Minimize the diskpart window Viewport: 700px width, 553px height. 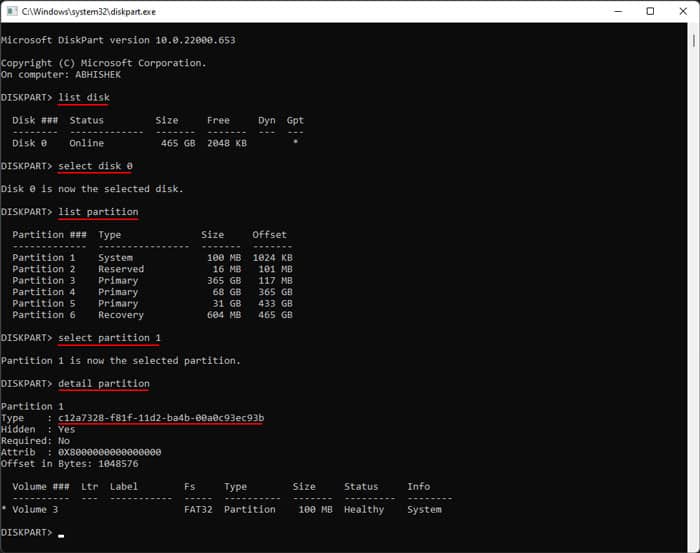click(618, 11)
